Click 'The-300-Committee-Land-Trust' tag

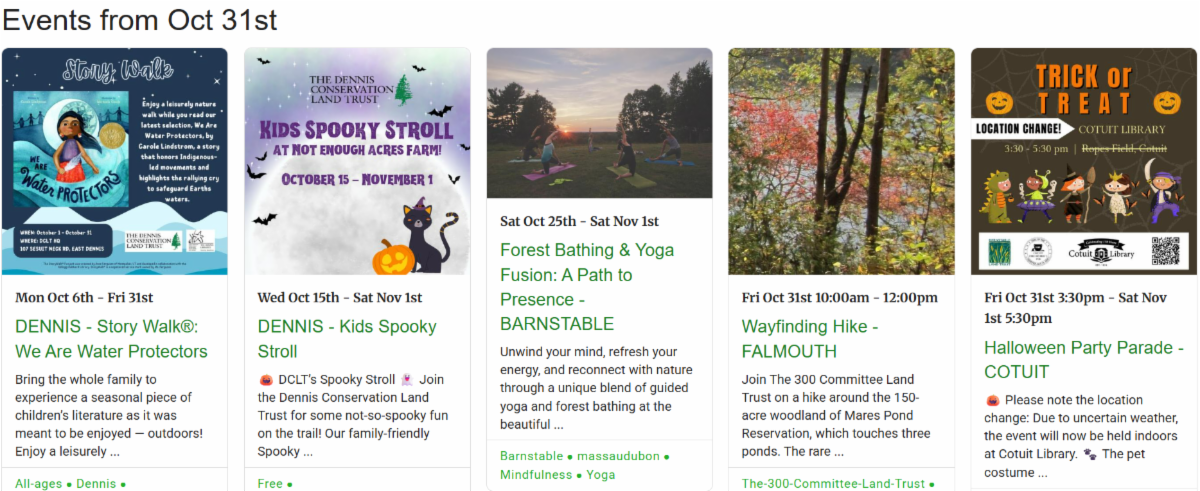pos(833,484)
